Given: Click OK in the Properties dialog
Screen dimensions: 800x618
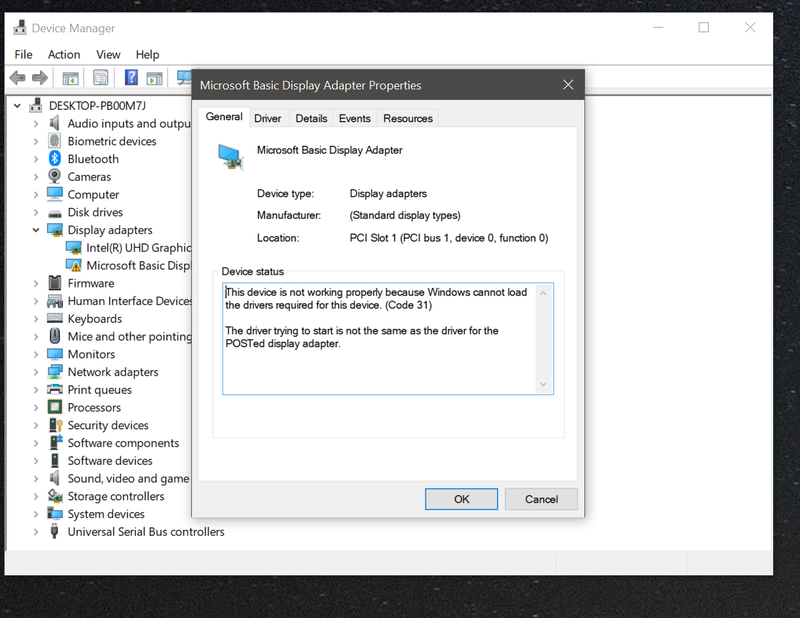Looking at the screenshot, I should tap(461, 499).
